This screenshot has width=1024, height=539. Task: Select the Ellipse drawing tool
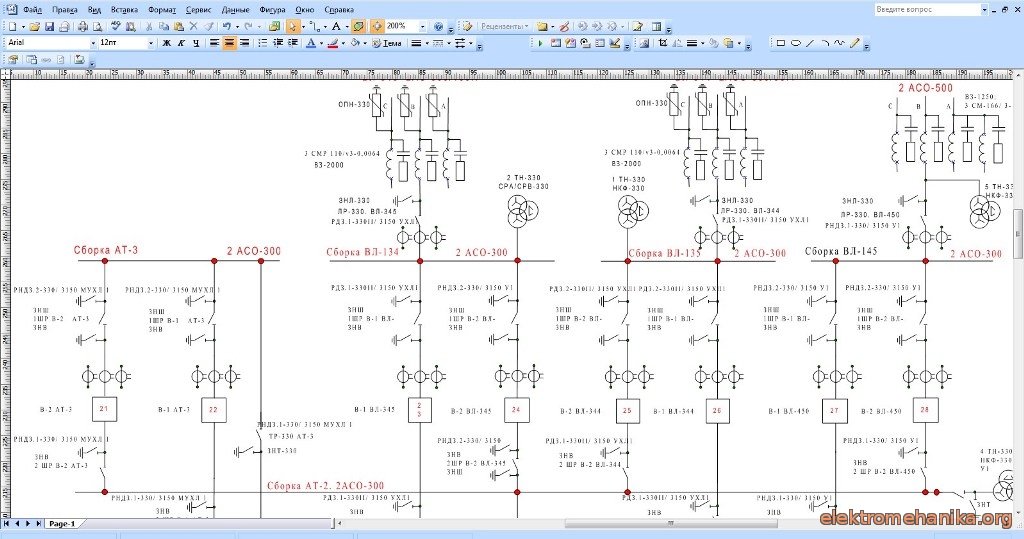[x=796, y=43]
